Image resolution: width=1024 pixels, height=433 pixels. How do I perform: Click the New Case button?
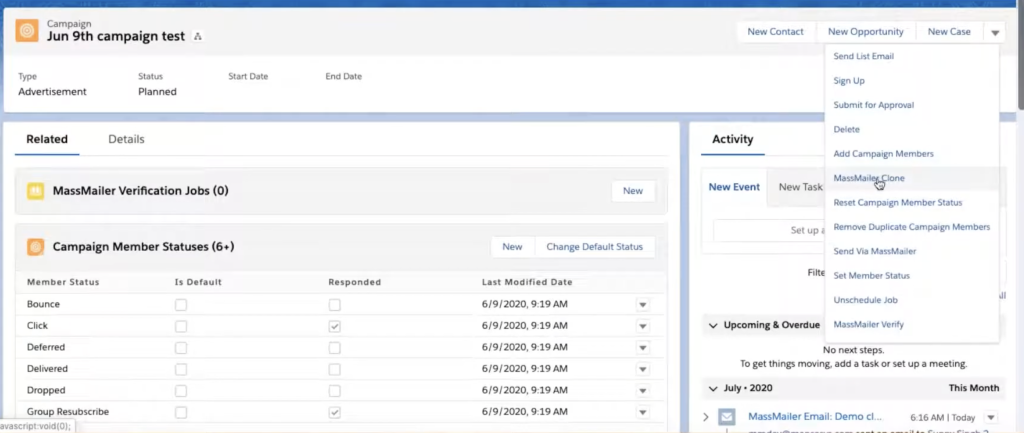point(949,31)
